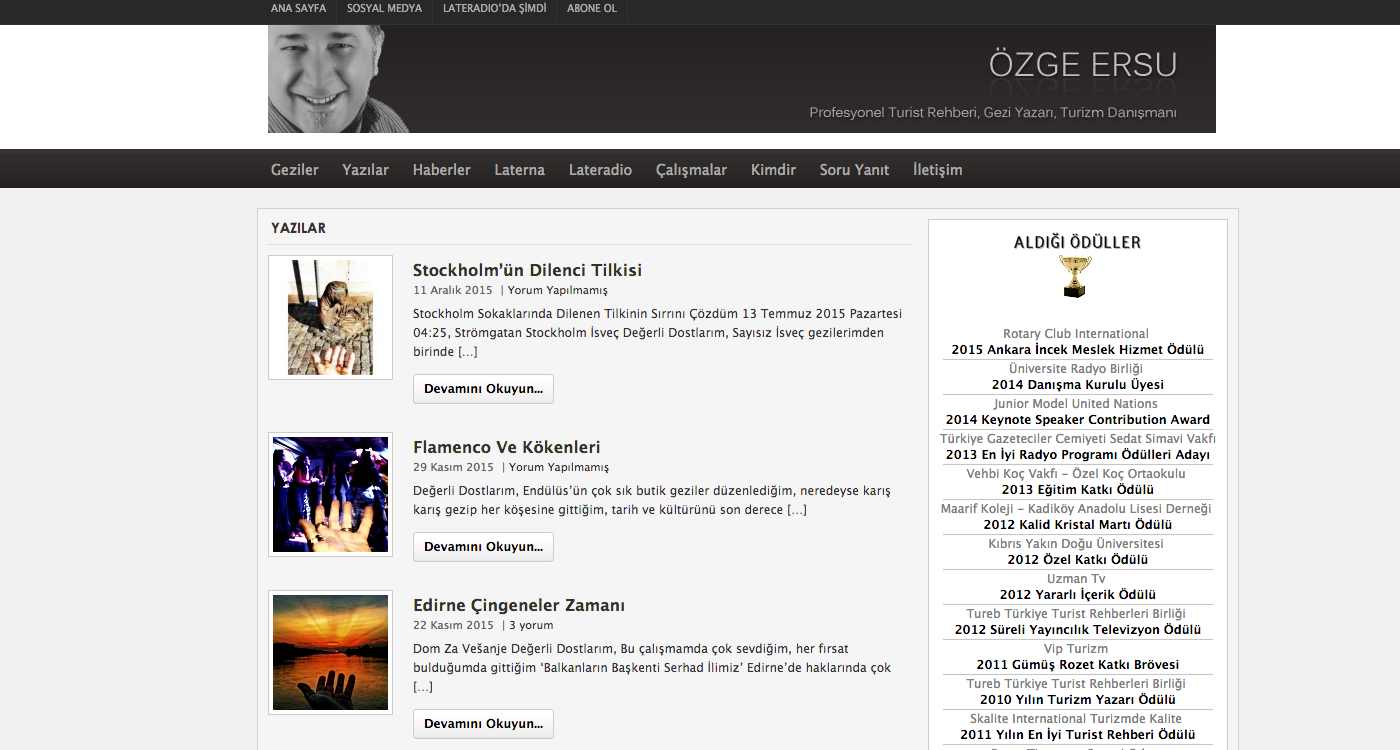1400x750 pixels.
Task: Click Rotary Club International label
Action: [1076, 334]
